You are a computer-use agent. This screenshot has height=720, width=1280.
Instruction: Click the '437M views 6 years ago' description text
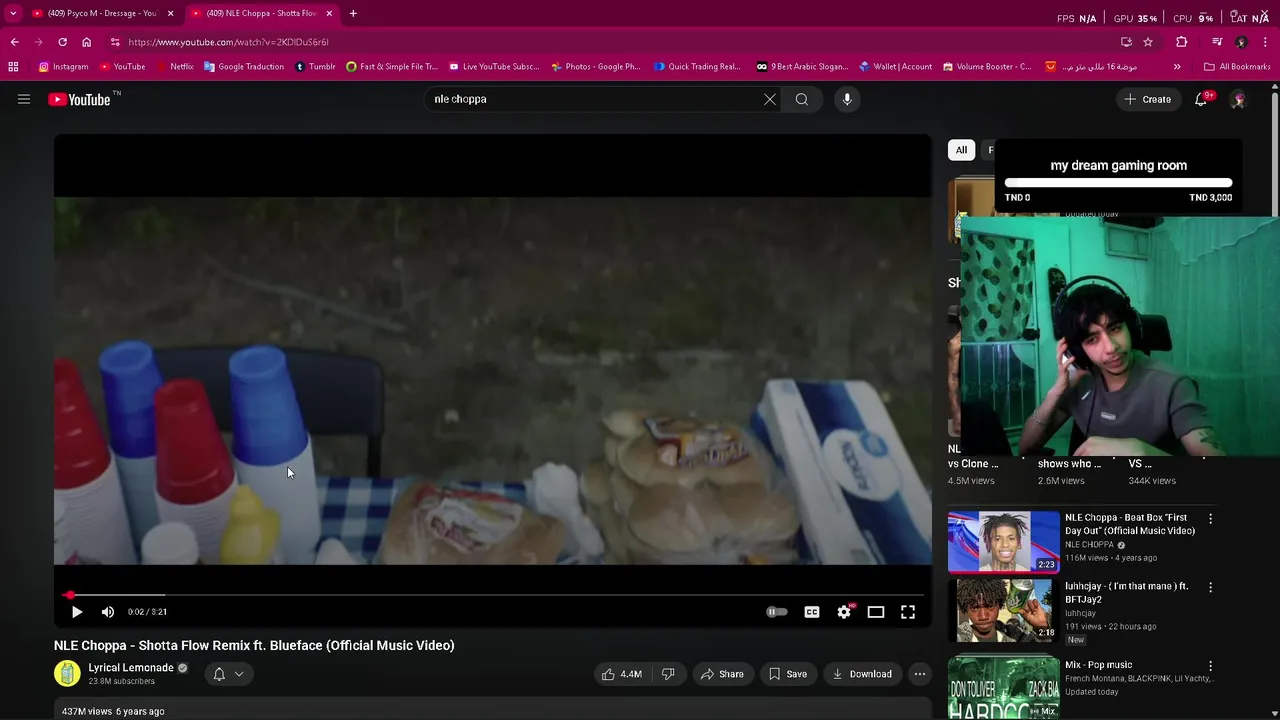(x=113, y=712)
